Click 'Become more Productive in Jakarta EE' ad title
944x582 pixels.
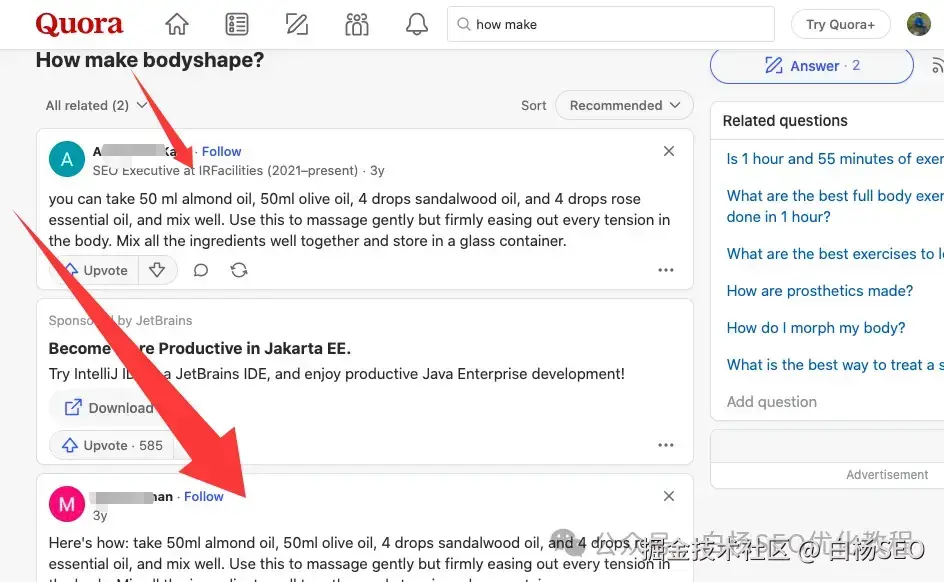pyautogui.click(x=200, y=348)
